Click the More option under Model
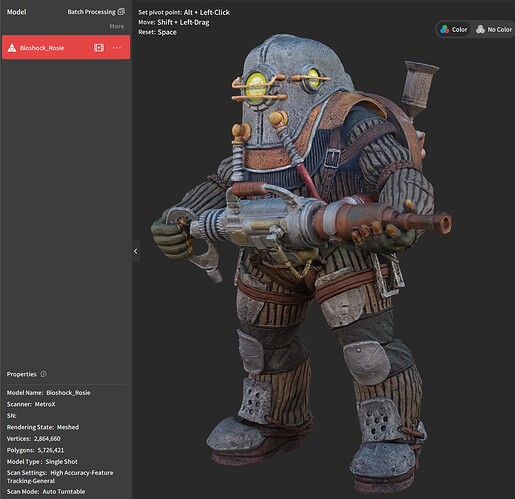 pos(117,26)
